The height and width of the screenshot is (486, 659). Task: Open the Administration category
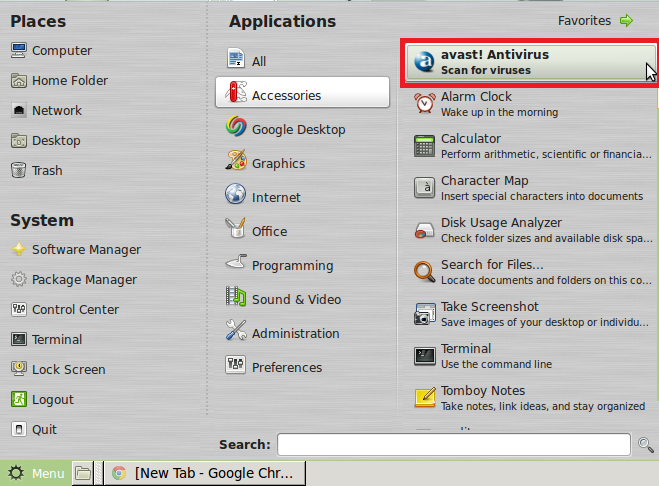click(282, 331)
